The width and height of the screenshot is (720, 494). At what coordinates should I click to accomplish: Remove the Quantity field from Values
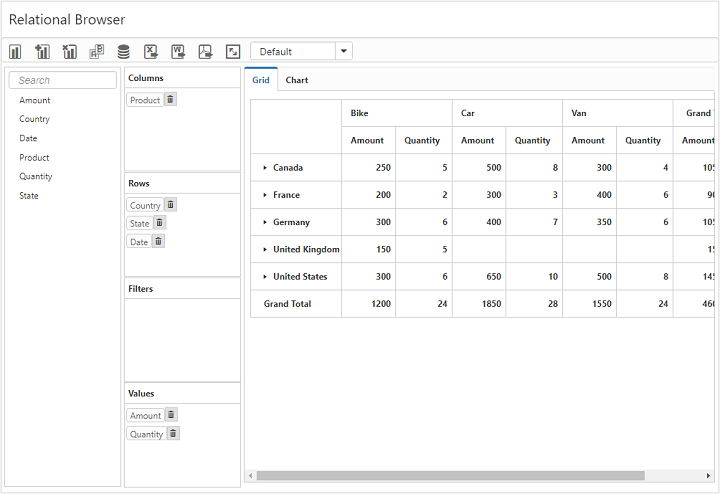173,434
